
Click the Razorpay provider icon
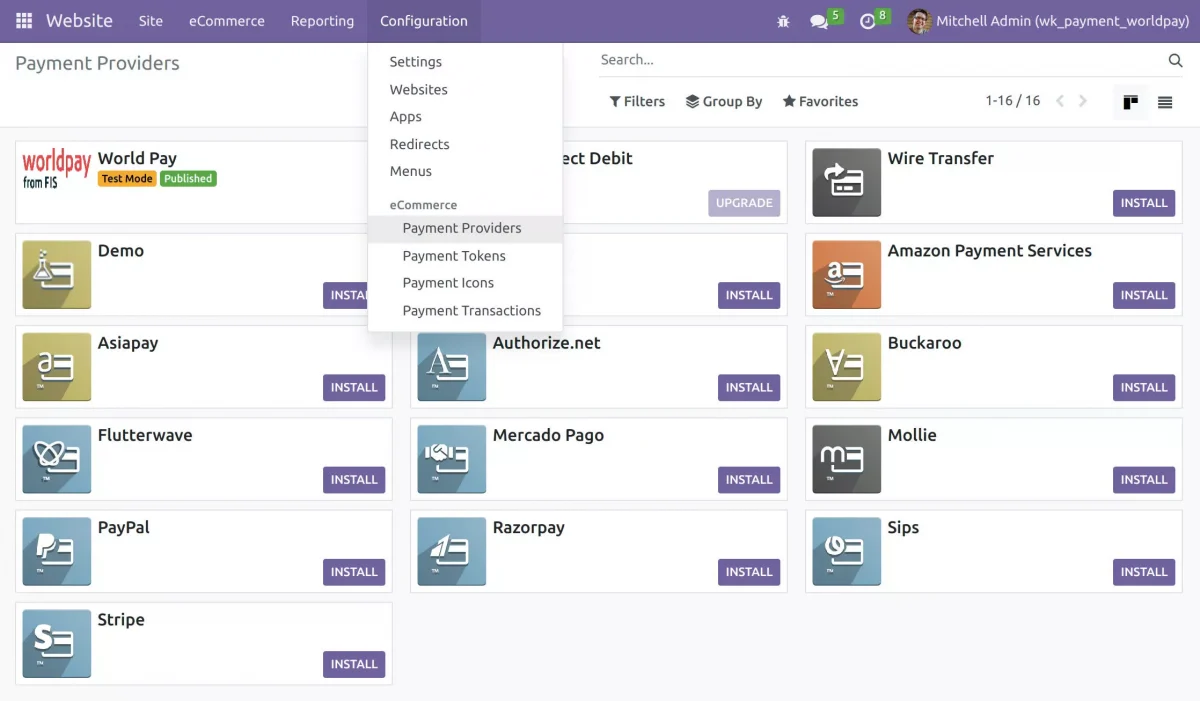[451, 552]
